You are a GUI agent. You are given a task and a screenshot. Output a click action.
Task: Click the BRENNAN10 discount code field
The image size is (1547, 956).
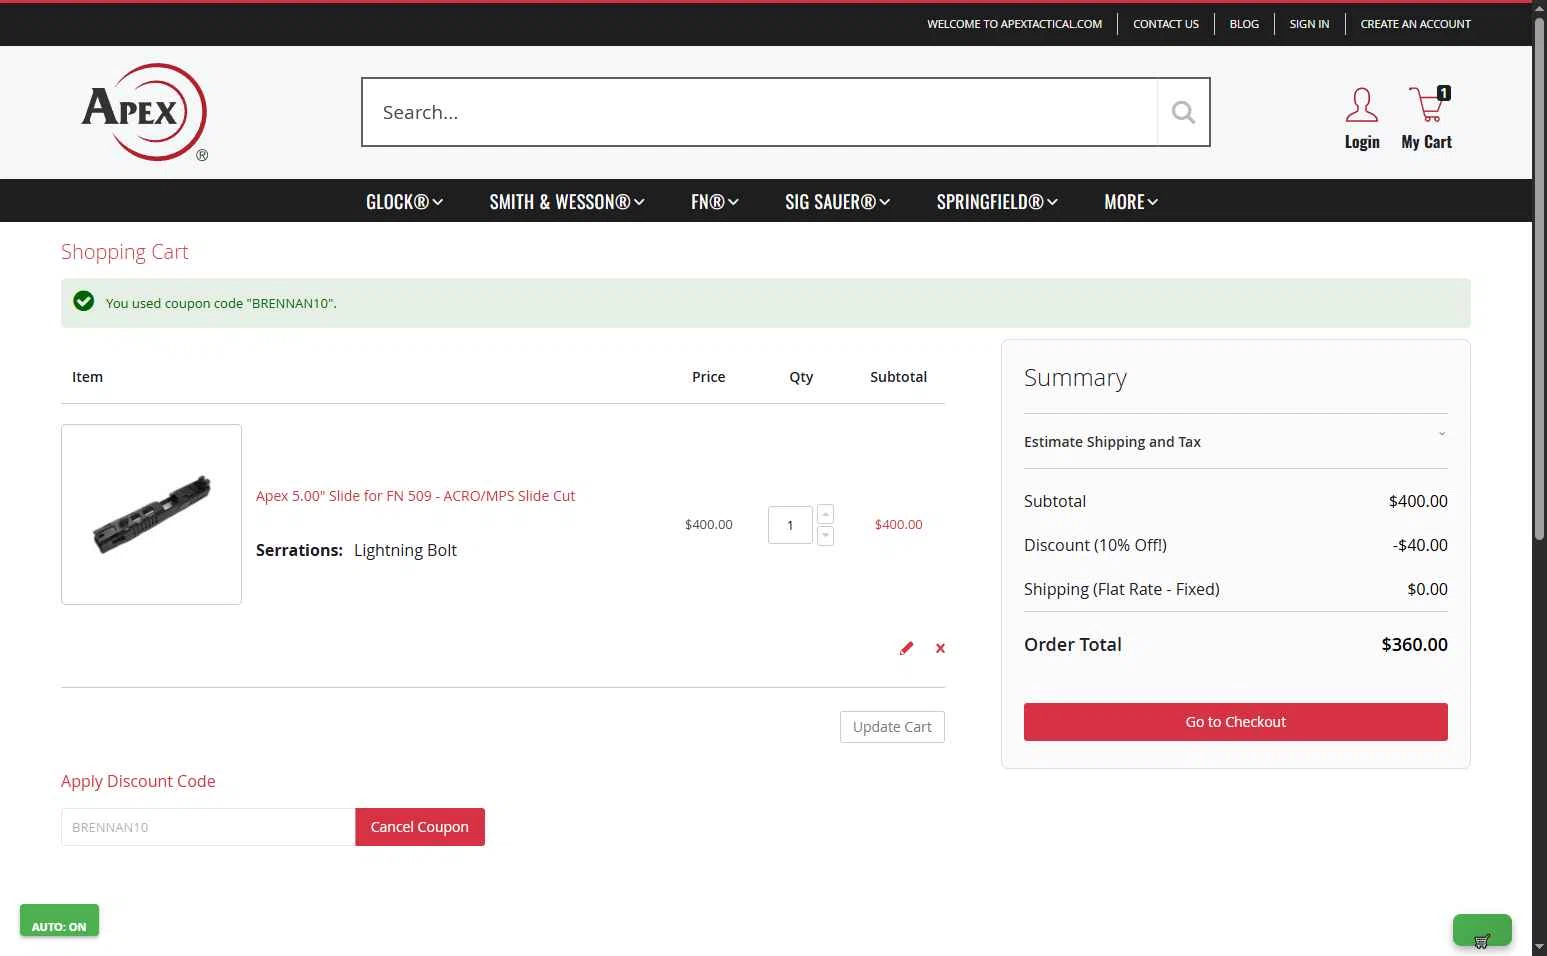(x=208, y=827)
